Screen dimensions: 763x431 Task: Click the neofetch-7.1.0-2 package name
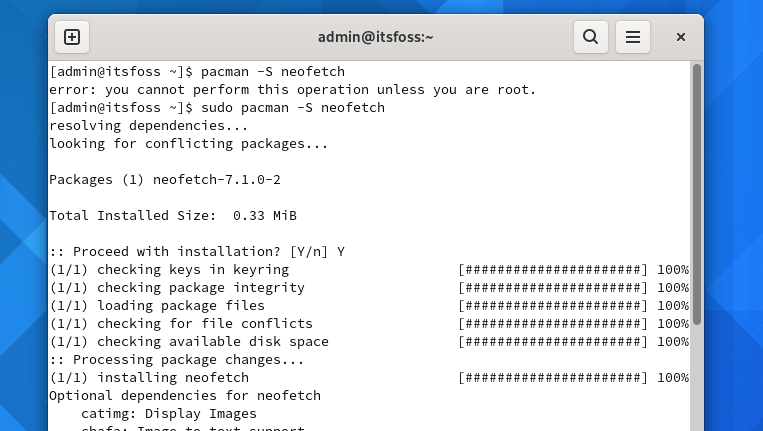click(x=217, y=180)
